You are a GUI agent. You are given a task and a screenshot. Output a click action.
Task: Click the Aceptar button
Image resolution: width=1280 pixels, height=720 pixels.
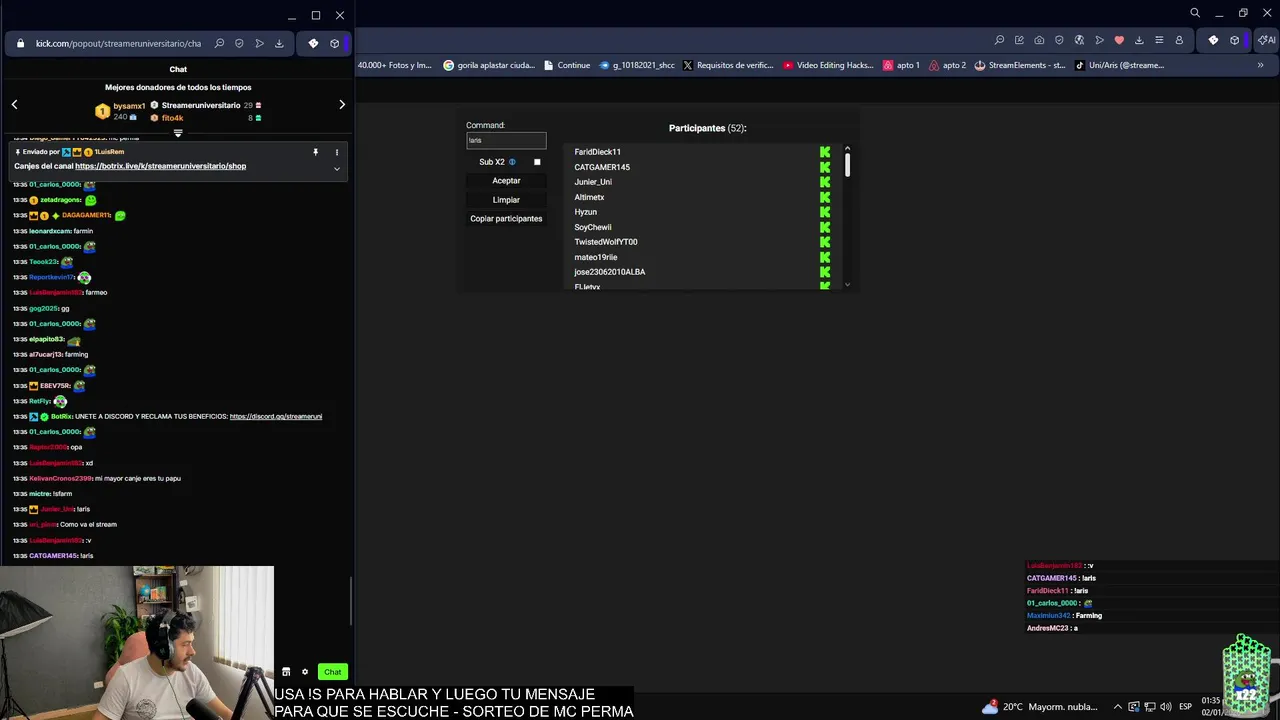pyautogui.click(x=506, y=181)
